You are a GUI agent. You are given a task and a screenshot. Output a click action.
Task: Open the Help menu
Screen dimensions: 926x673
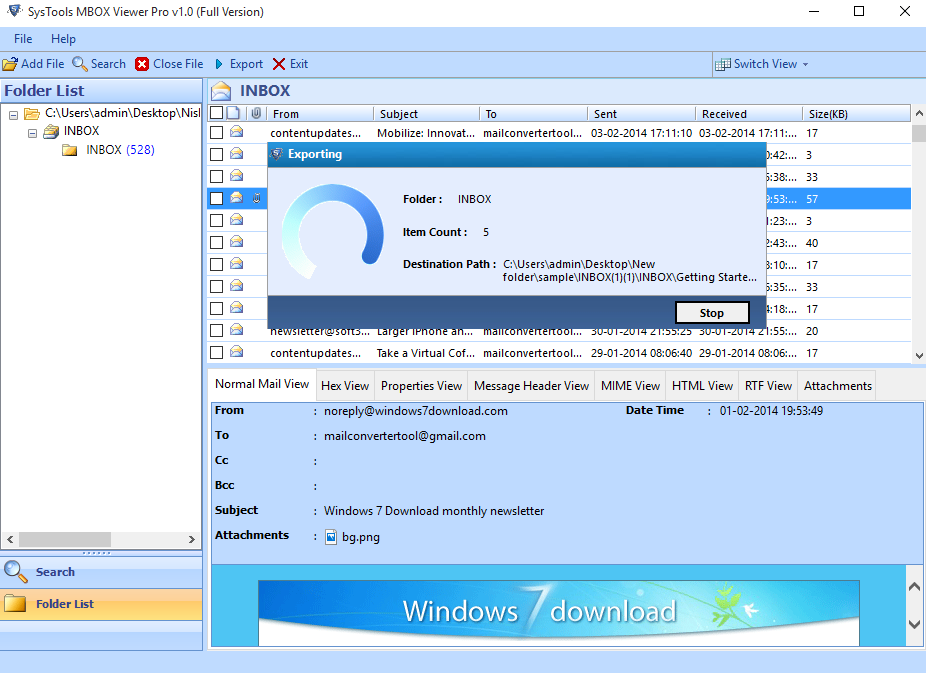tap(63, 39)
